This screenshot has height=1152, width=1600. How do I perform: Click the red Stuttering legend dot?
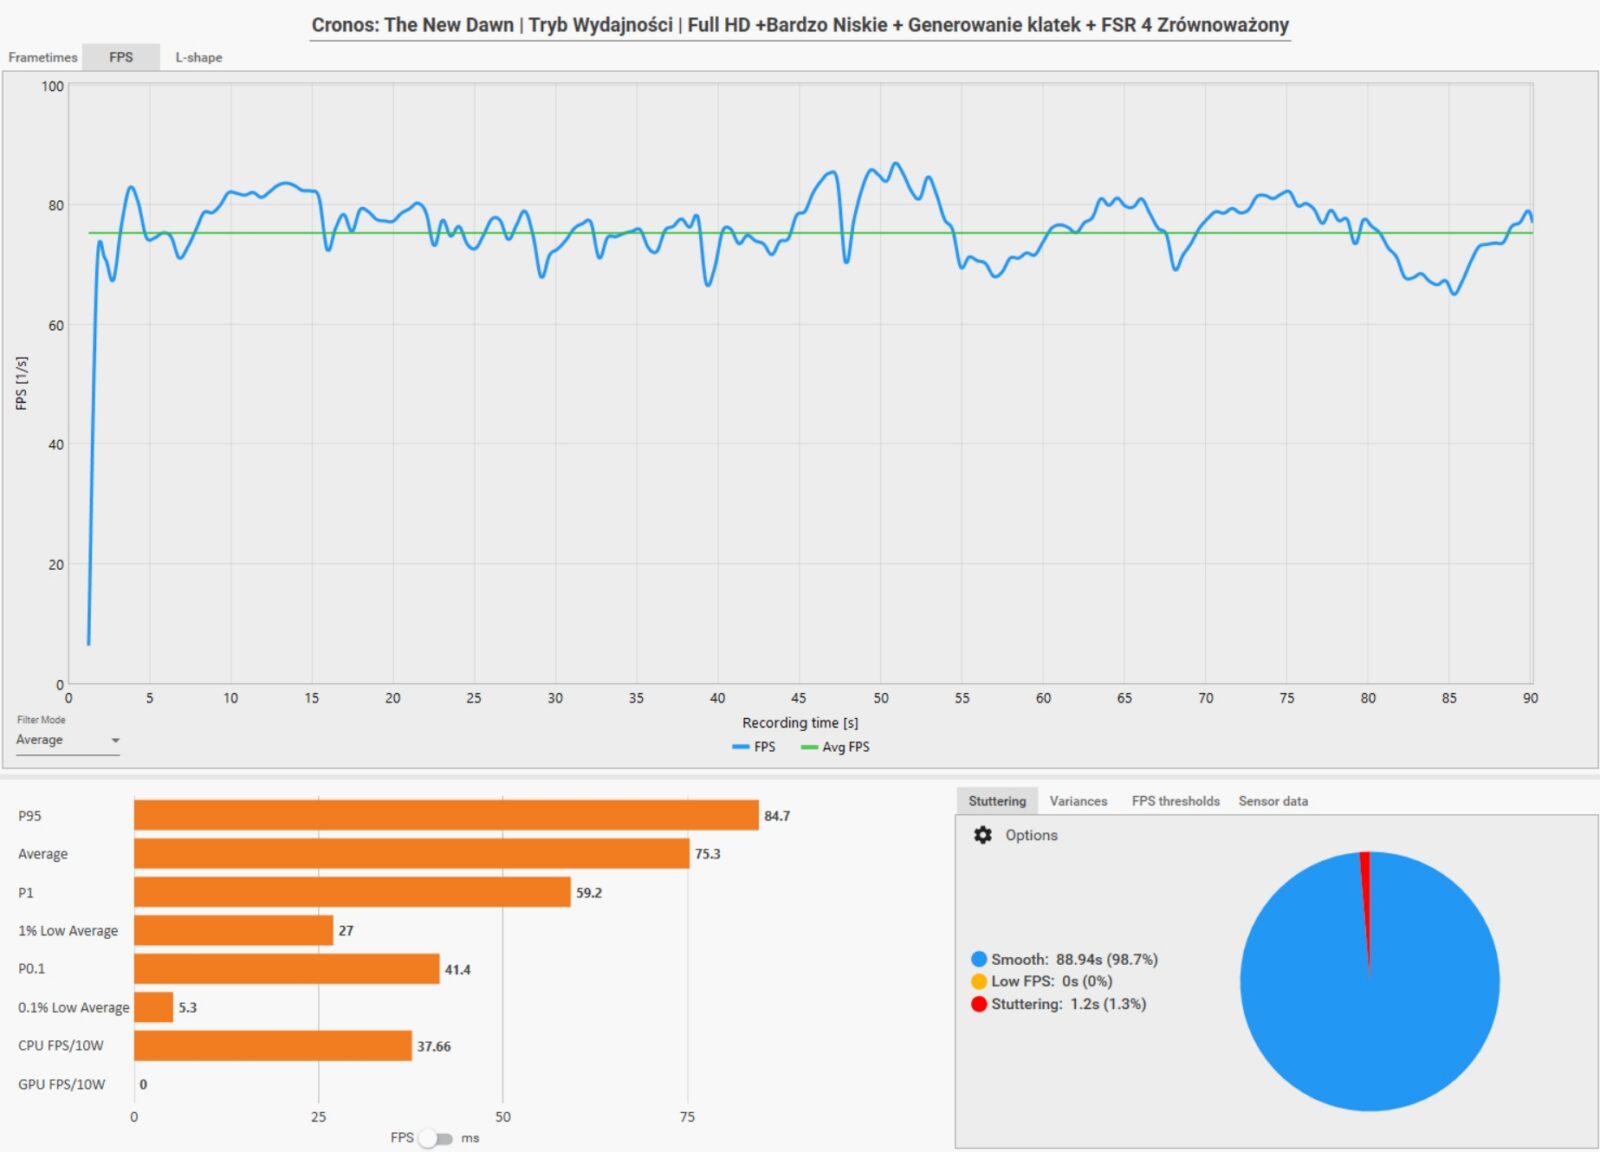pyautogui.click(x=979, y=1004)
